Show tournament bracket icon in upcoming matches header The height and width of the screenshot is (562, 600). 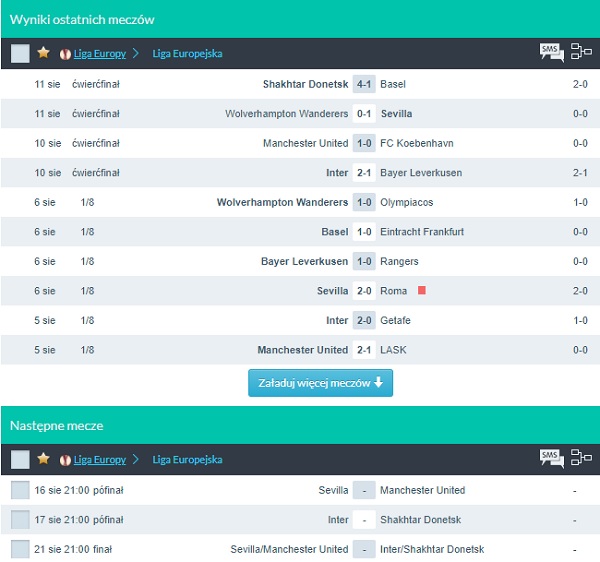pyautogui.click(x=581, y=457)
